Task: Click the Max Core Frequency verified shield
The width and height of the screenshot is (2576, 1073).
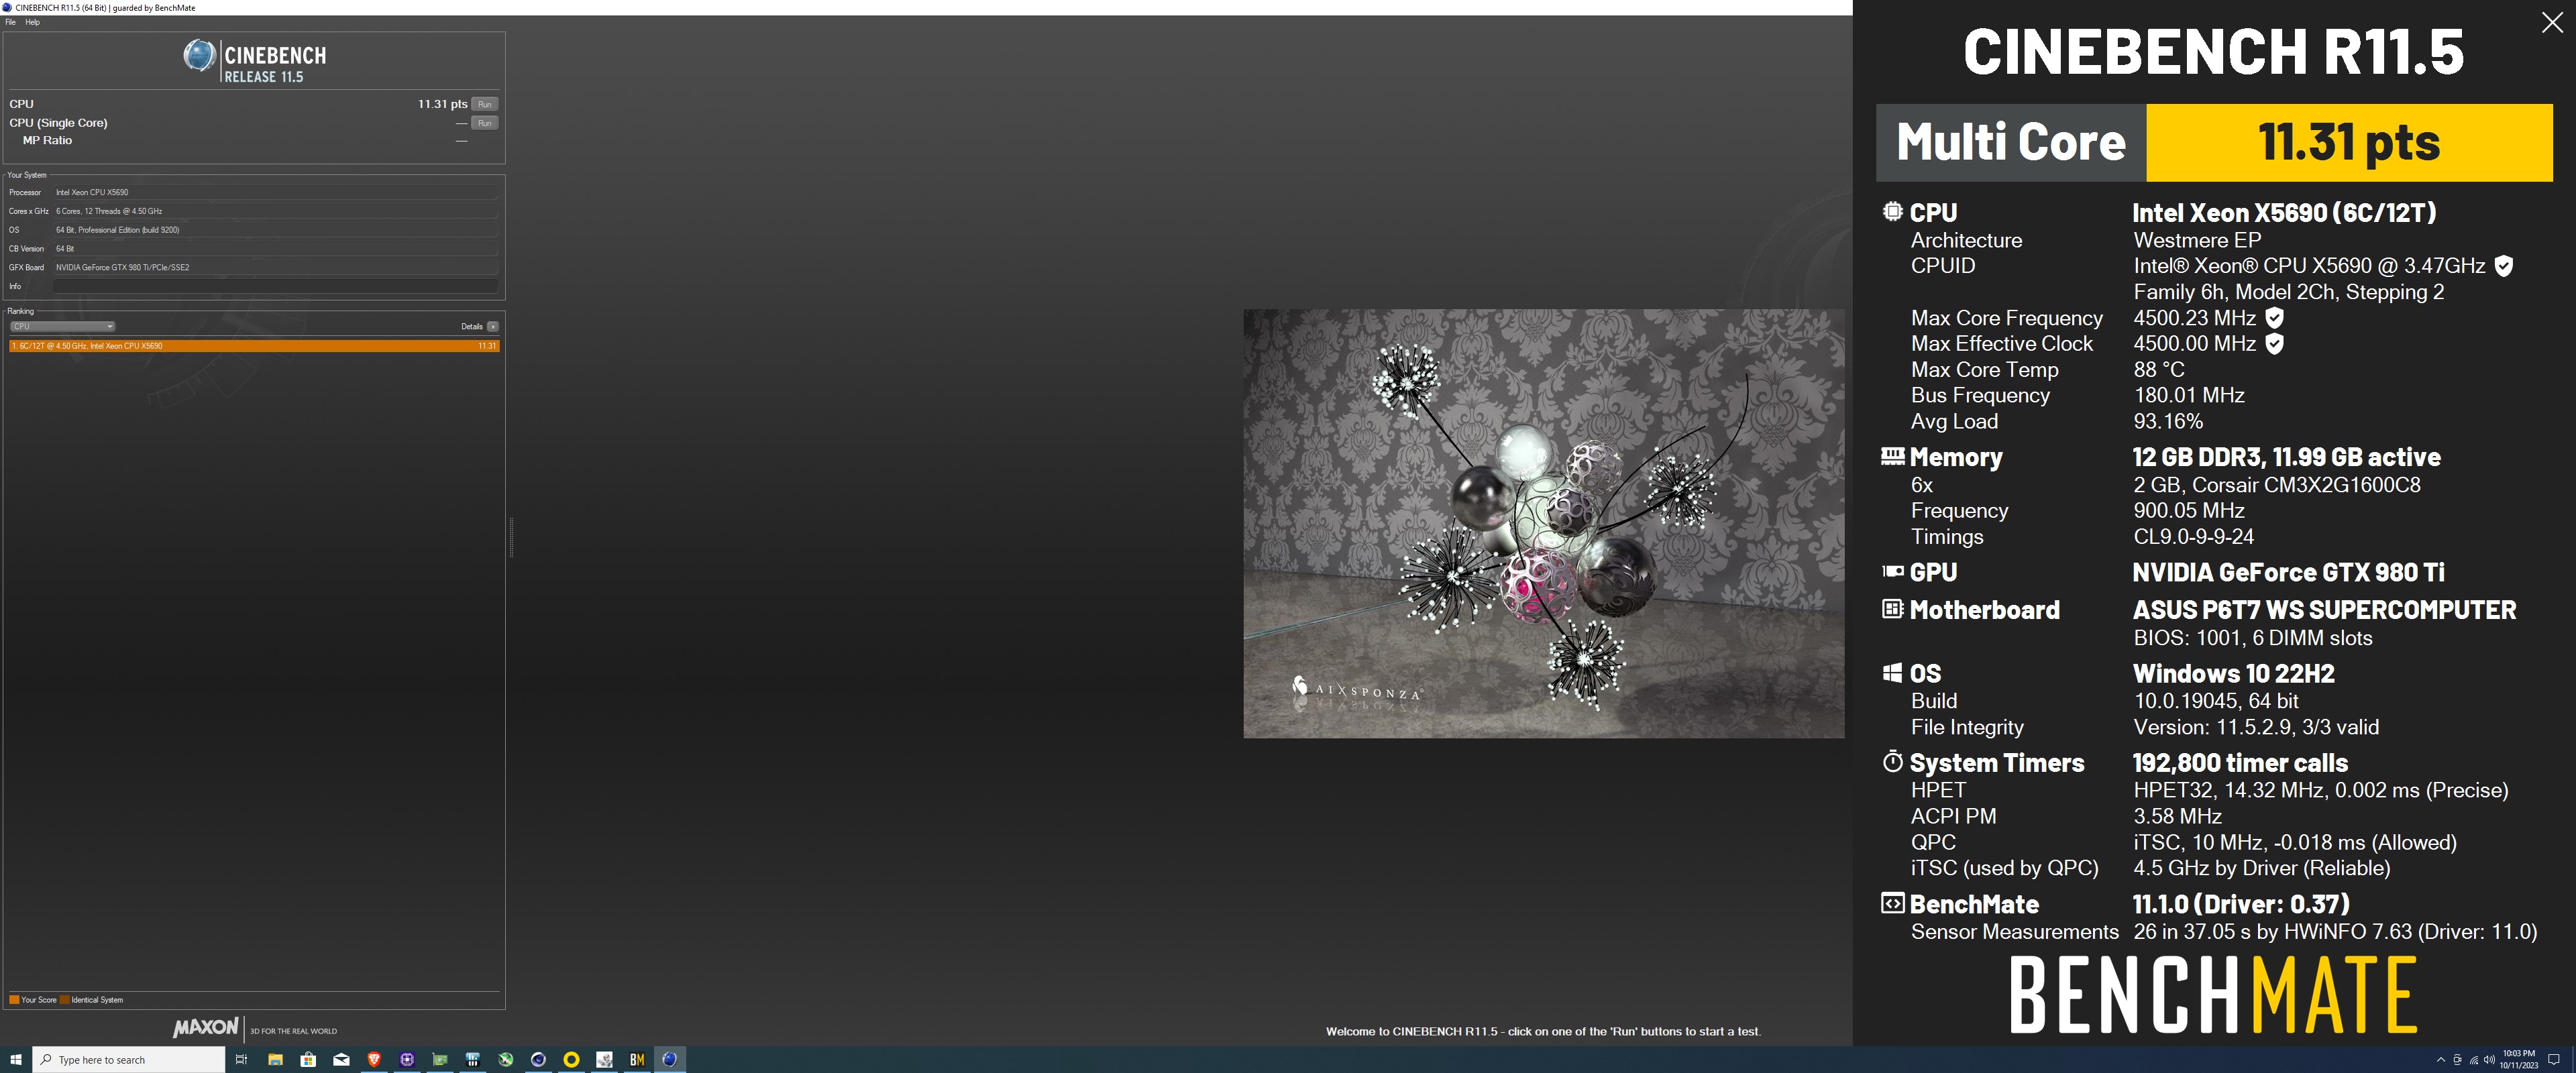Action: pyautogui.click(x=2274, y=318)
